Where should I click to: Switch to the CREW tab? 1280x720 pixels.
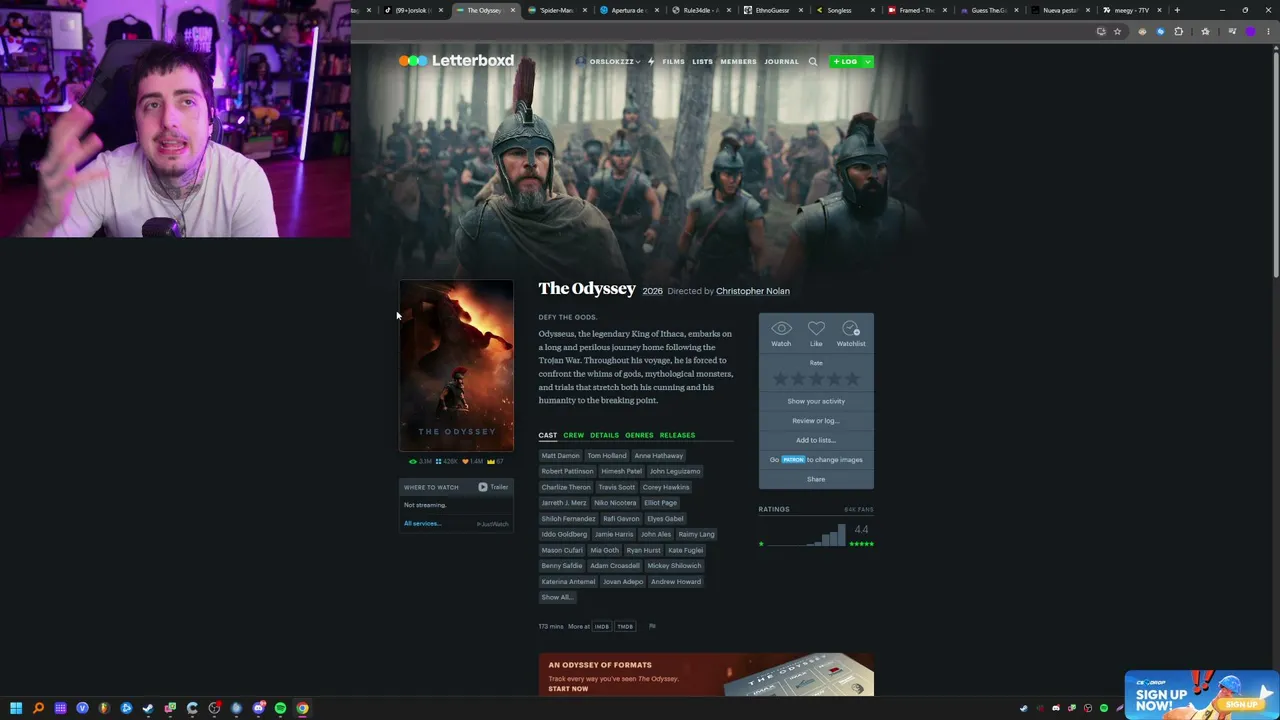(573, 435)
